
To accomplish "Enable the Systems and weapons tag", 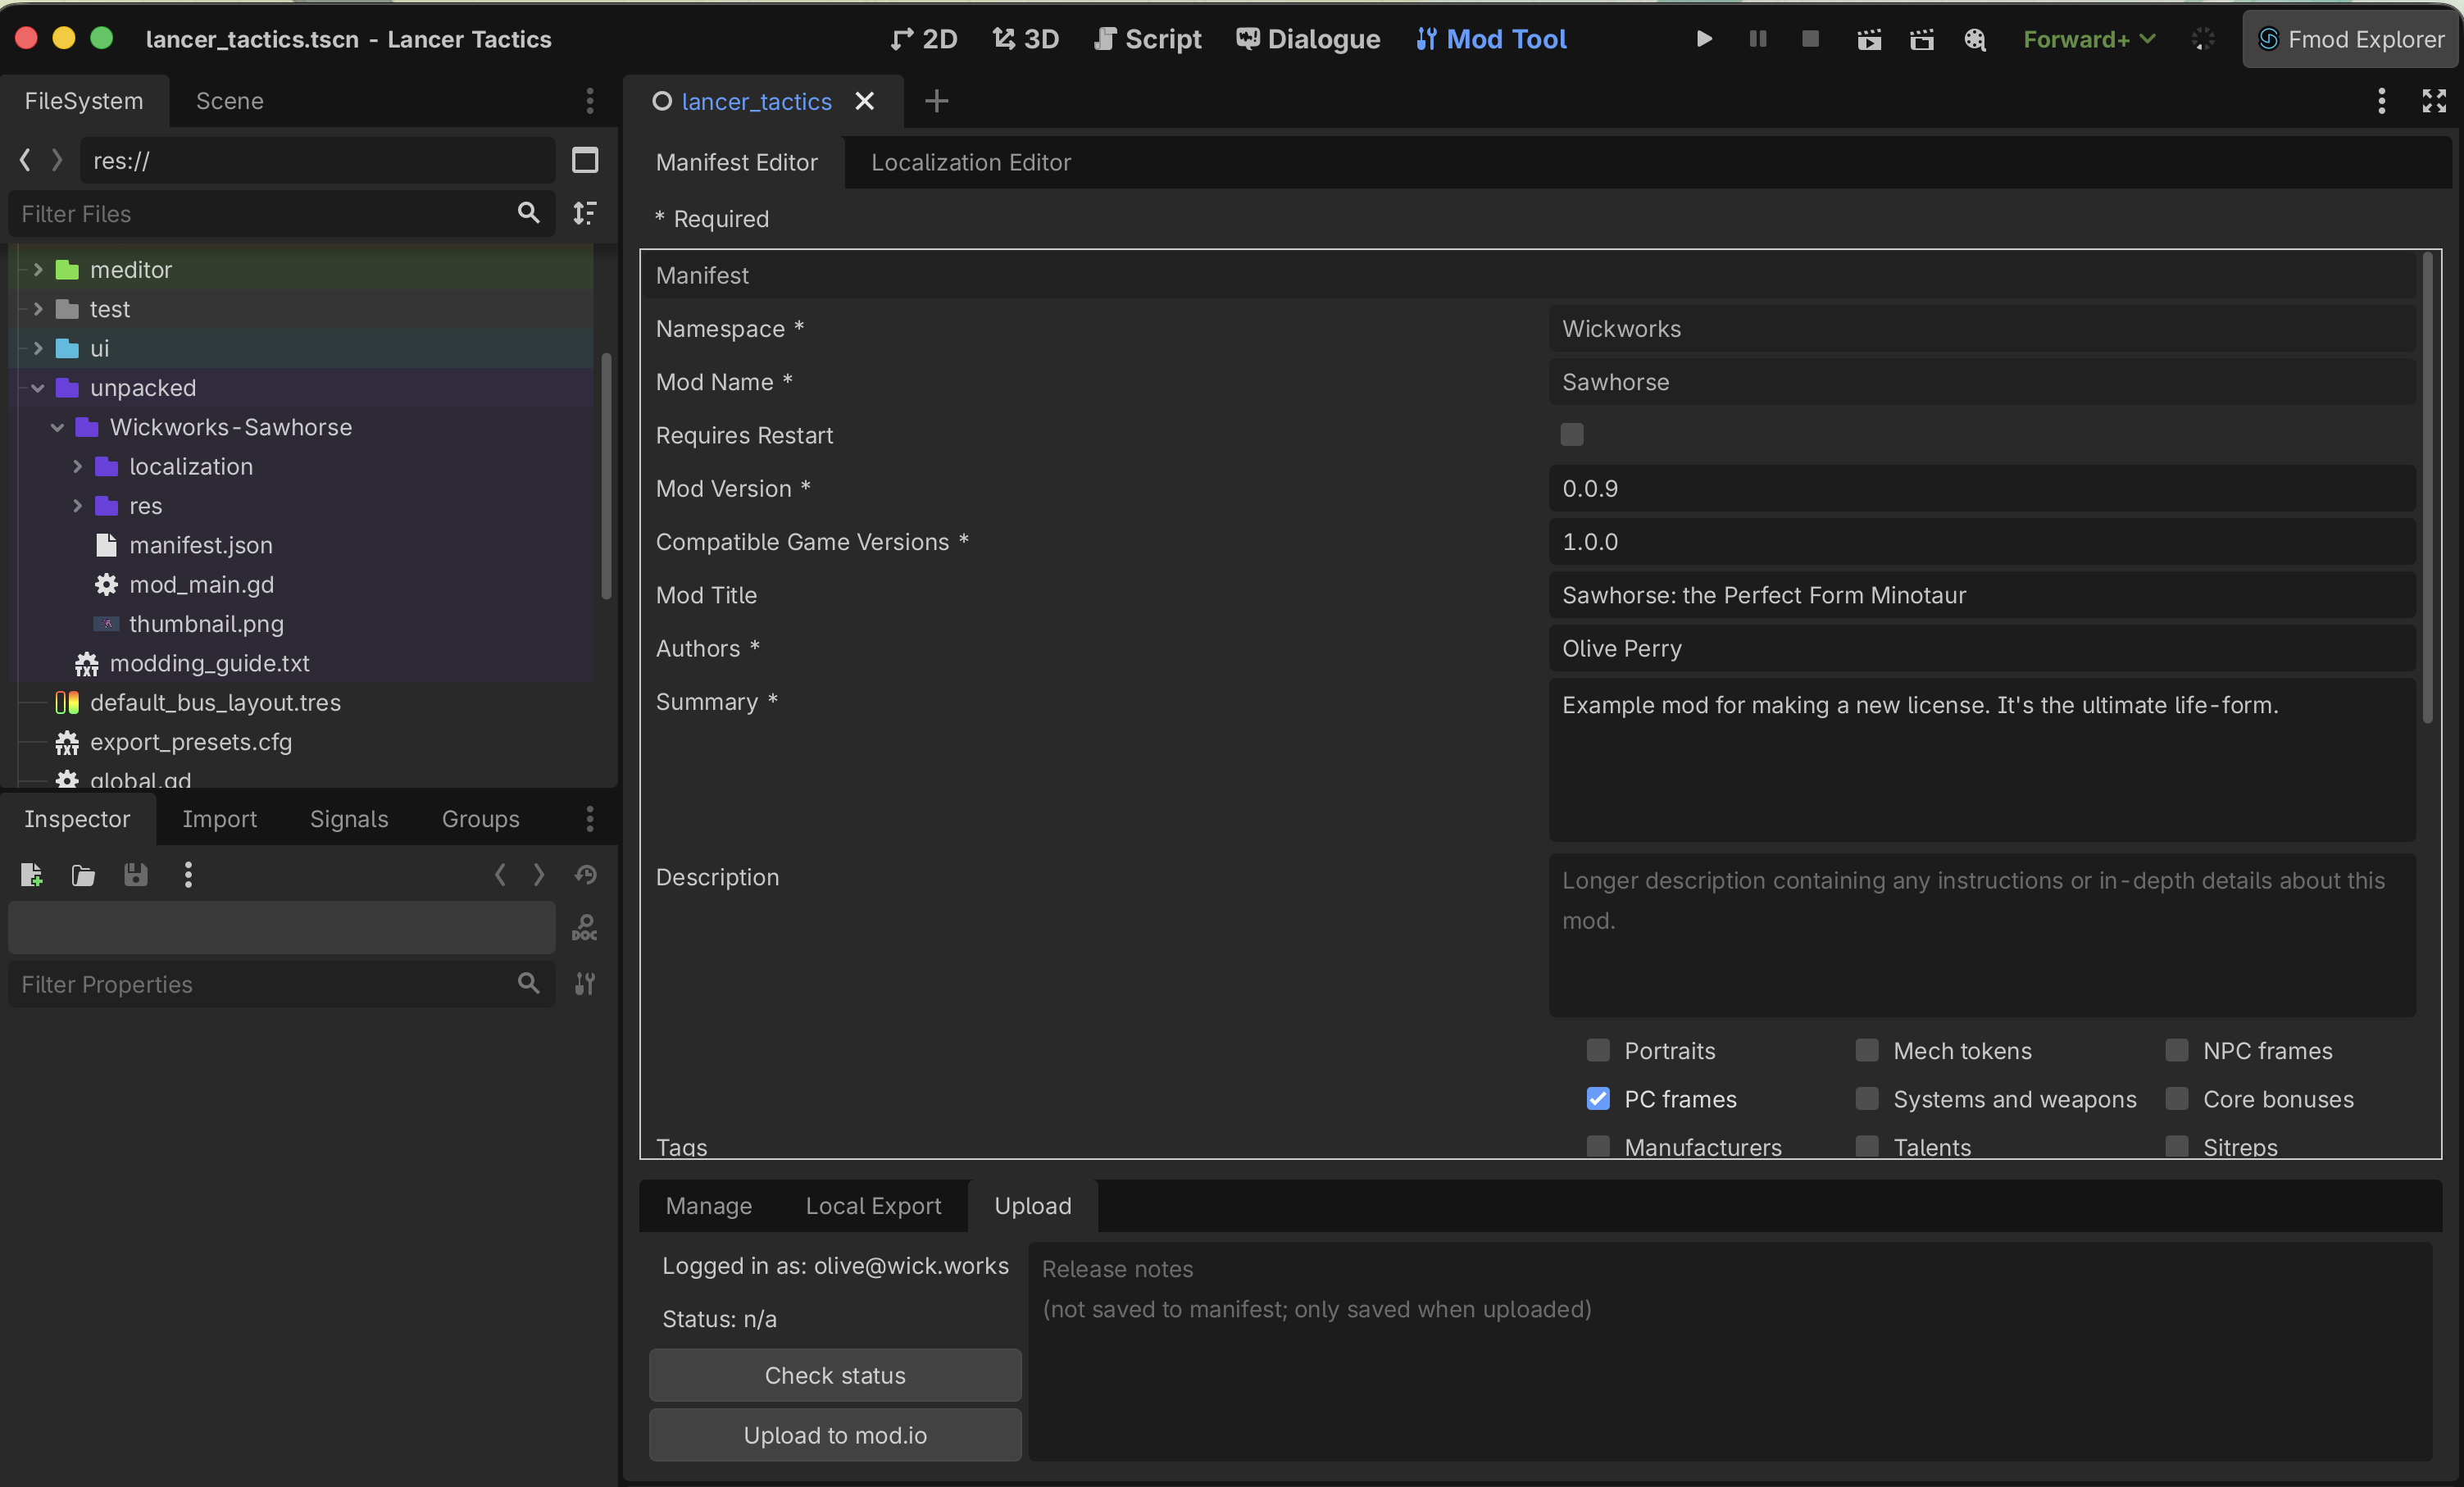I will click(x=1867, y=1098).
